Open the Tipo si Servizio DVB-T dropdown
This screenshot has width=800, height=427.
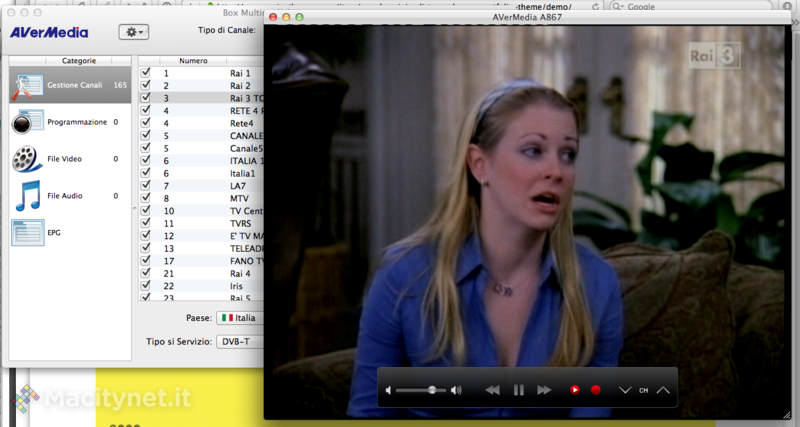click(x=240, y=341)
